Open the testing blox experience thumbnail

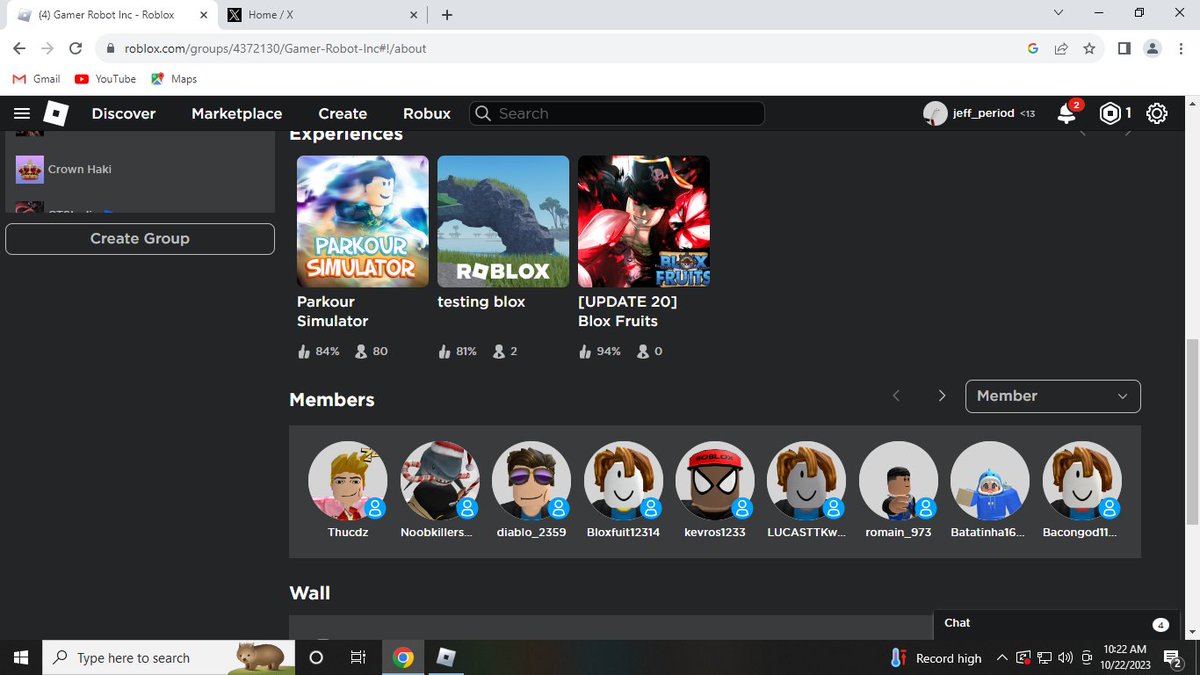503,221
